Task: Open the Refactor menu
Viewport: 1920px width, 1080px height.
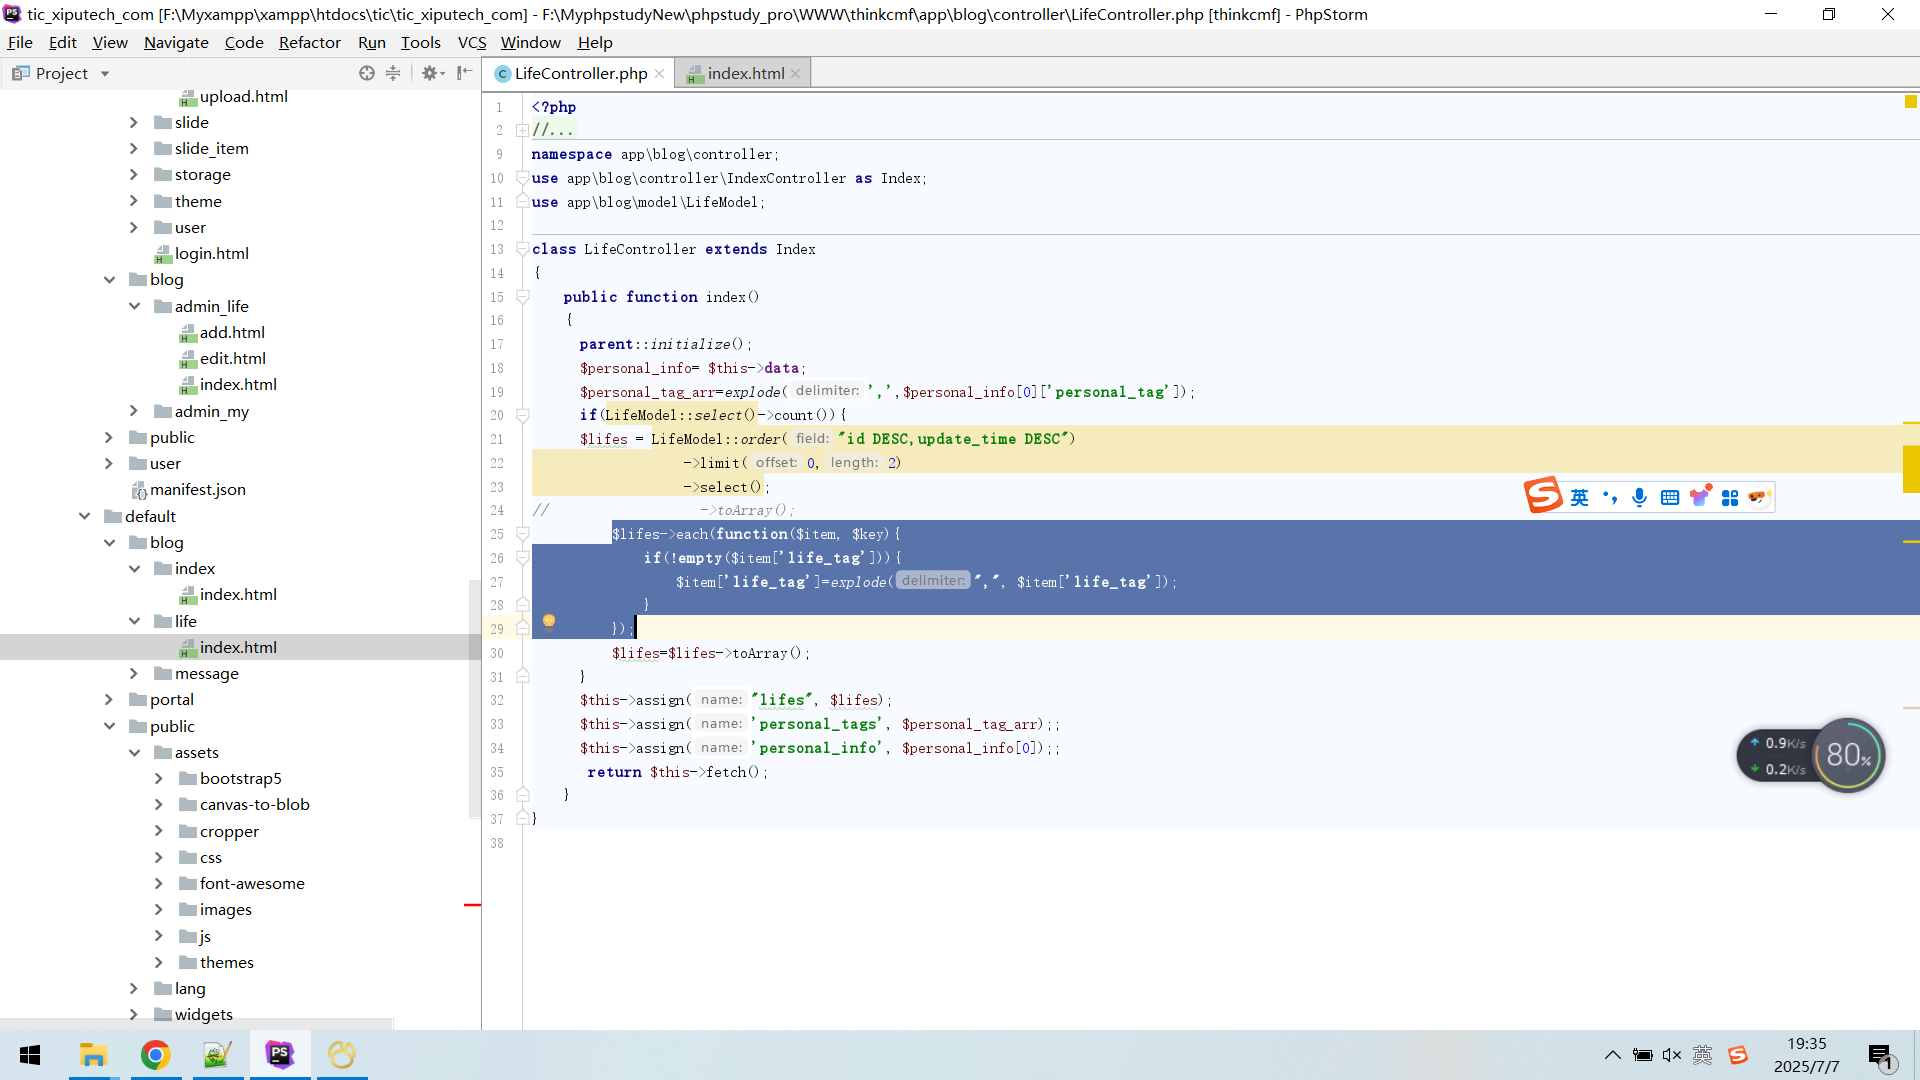Action: coord(309,42)
